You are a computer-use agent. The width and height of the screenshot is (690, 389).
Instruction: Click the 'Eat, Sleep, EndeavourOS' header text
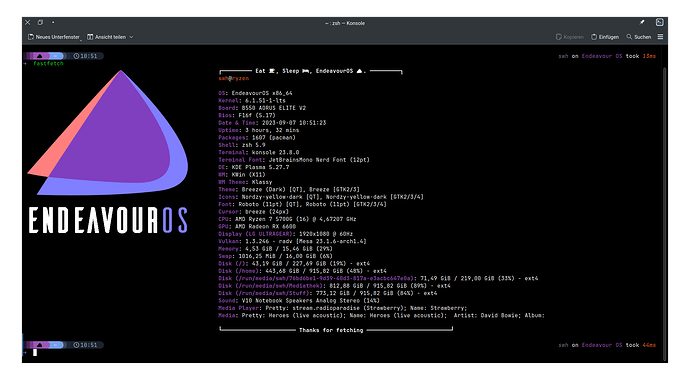[x=311, y=71]
